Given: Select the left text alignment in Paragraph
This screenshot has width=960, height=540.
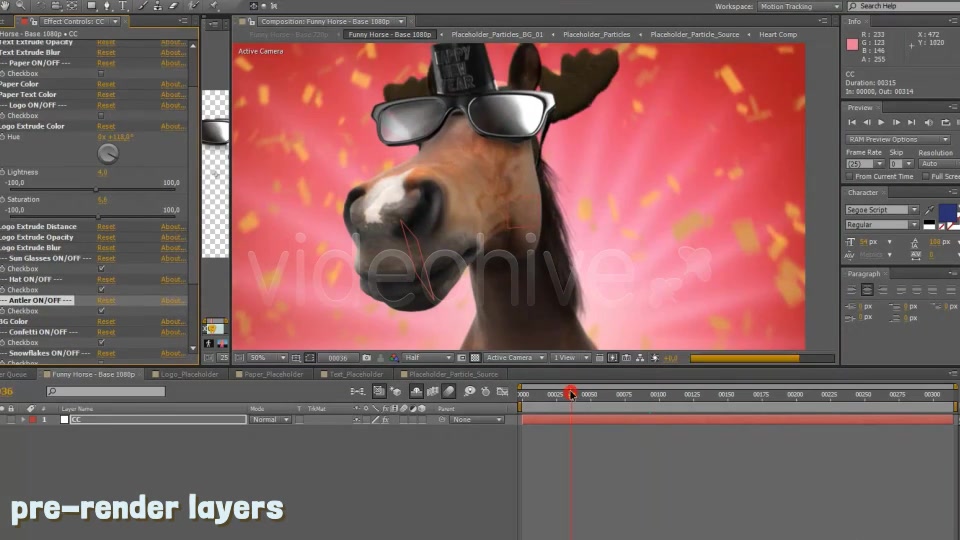Looking at the screenshot, I should tap(852, 290).
